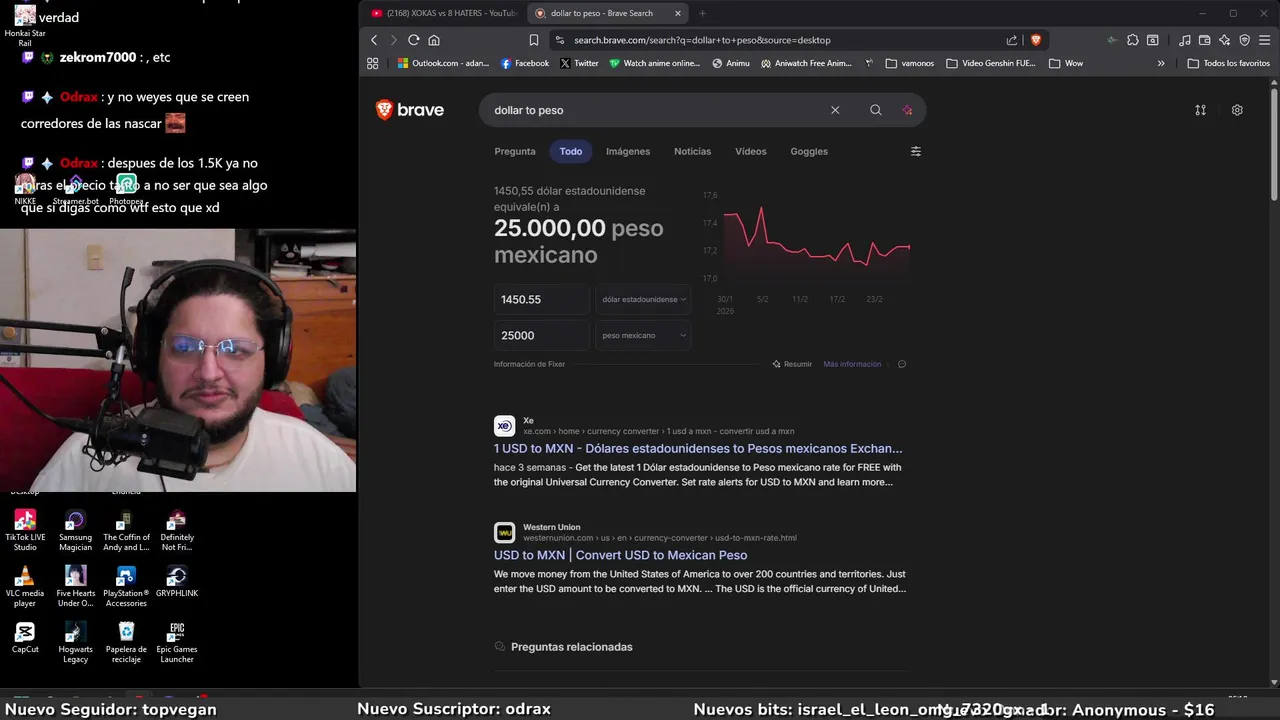
Task: Open the peso mexicano currency dropdown
Action: tap(643, 335)
